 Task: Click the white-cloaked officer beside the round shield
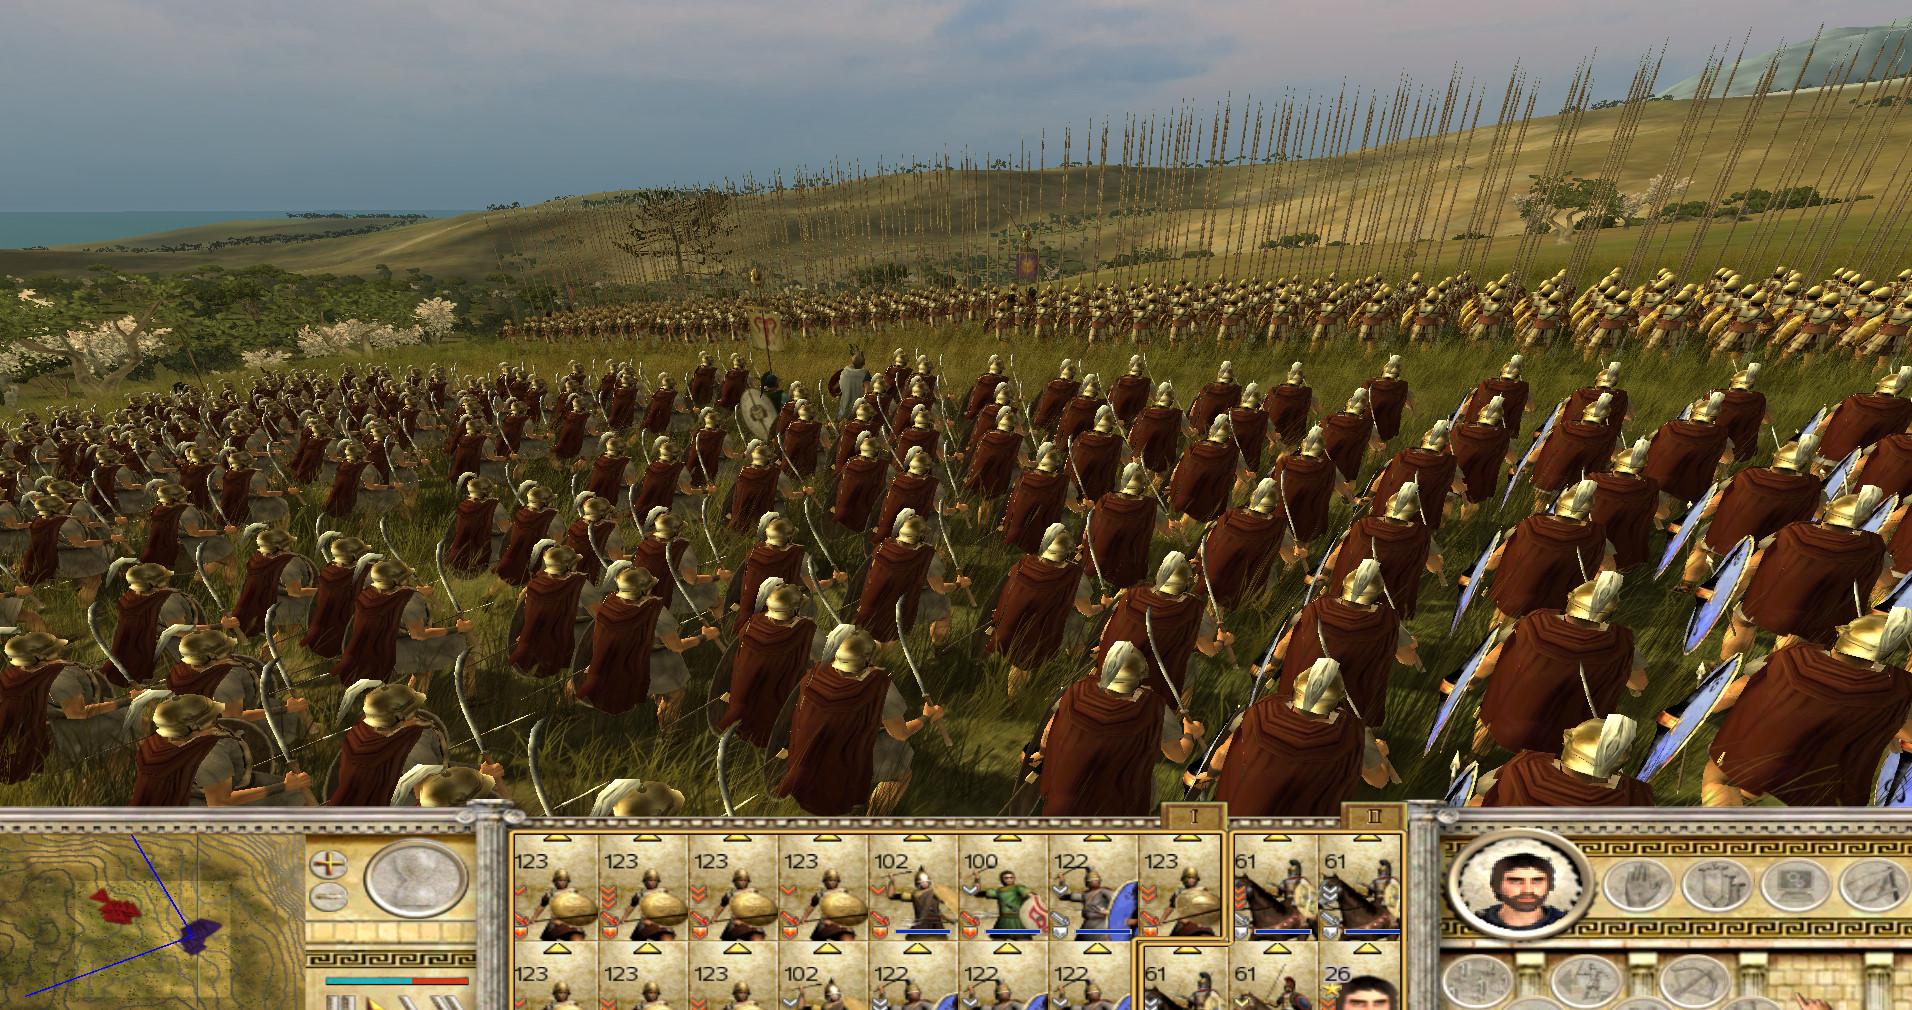[854, 381]
